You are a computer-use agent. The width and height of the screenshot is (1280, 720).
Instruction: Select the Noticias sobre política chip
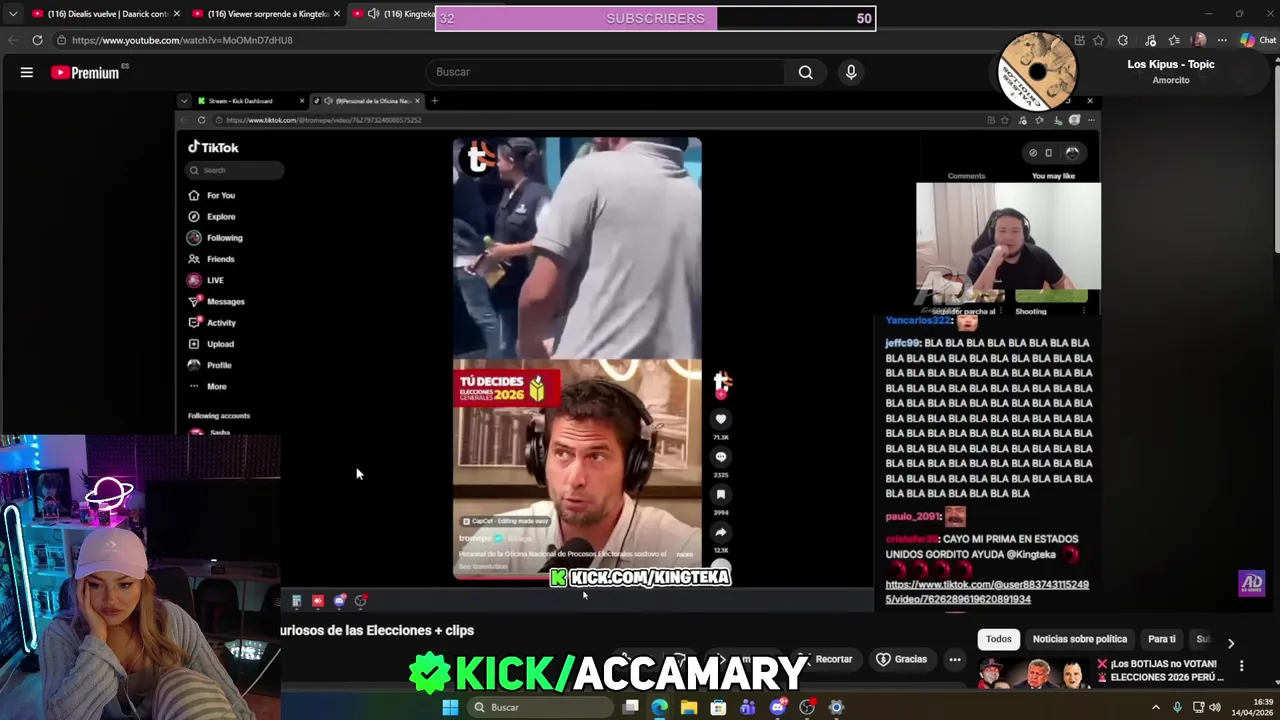[1080, 639]
